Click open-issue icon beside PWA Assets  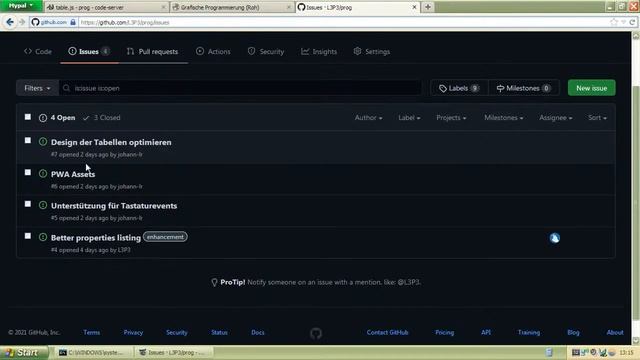(x=43, y=173)
